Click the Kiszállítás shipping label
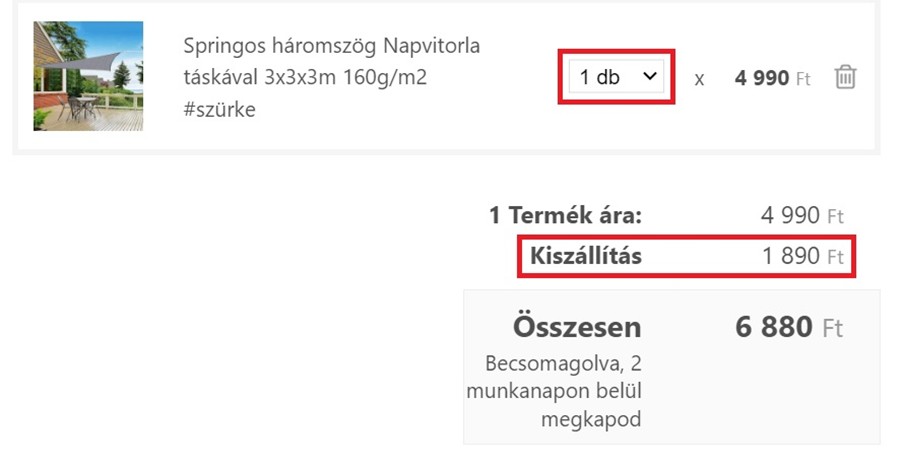 coord(586,256)
